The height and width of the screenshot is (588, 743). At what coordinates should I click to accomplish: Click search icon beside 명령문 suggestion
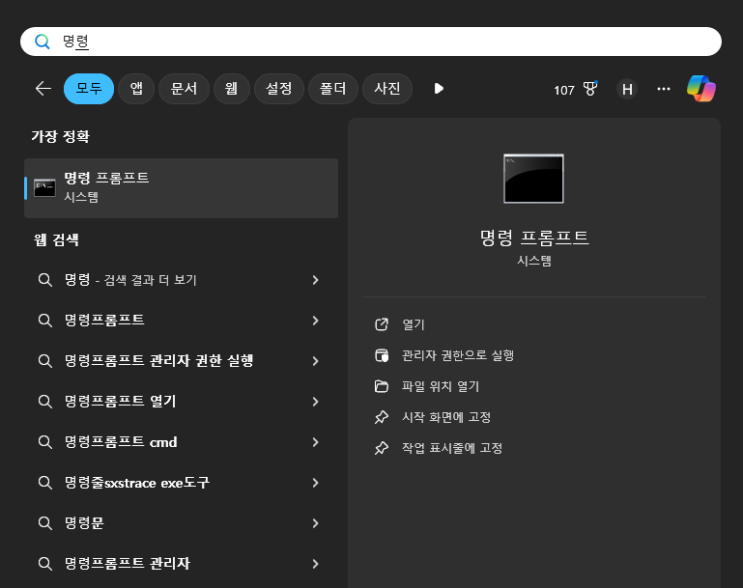point(45,524)
